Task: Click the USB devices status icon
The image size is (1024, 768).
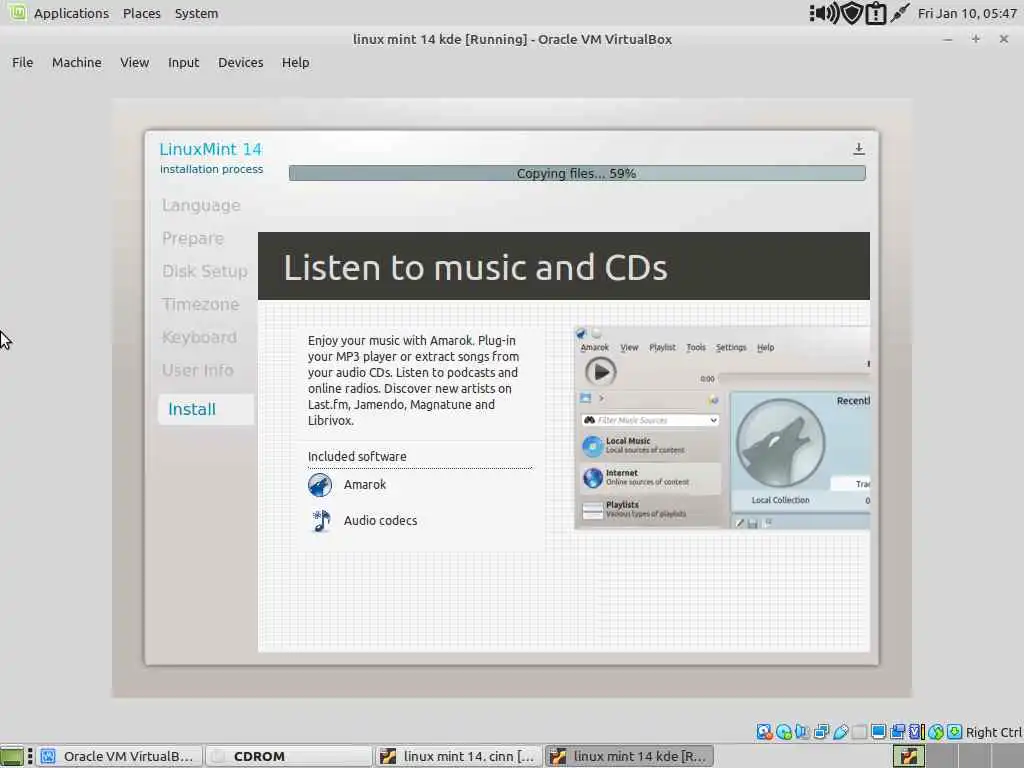Action: tap(840, 732)
